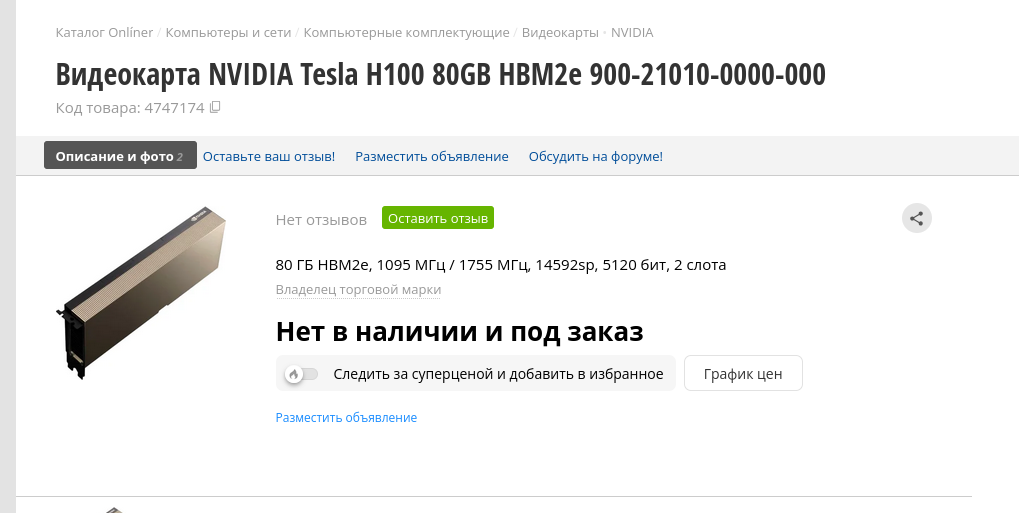This screenshot has width=1019, height=513.
Task: Click the Владелец торговой марки link
Action: tap(358, 290)
